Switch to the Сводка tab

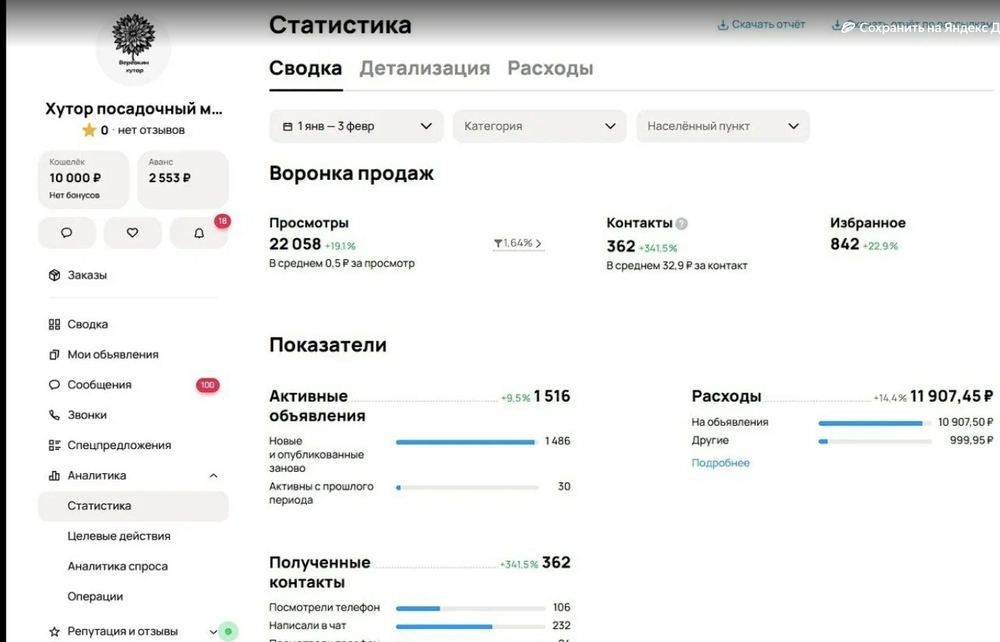click(x=305, y=68)
